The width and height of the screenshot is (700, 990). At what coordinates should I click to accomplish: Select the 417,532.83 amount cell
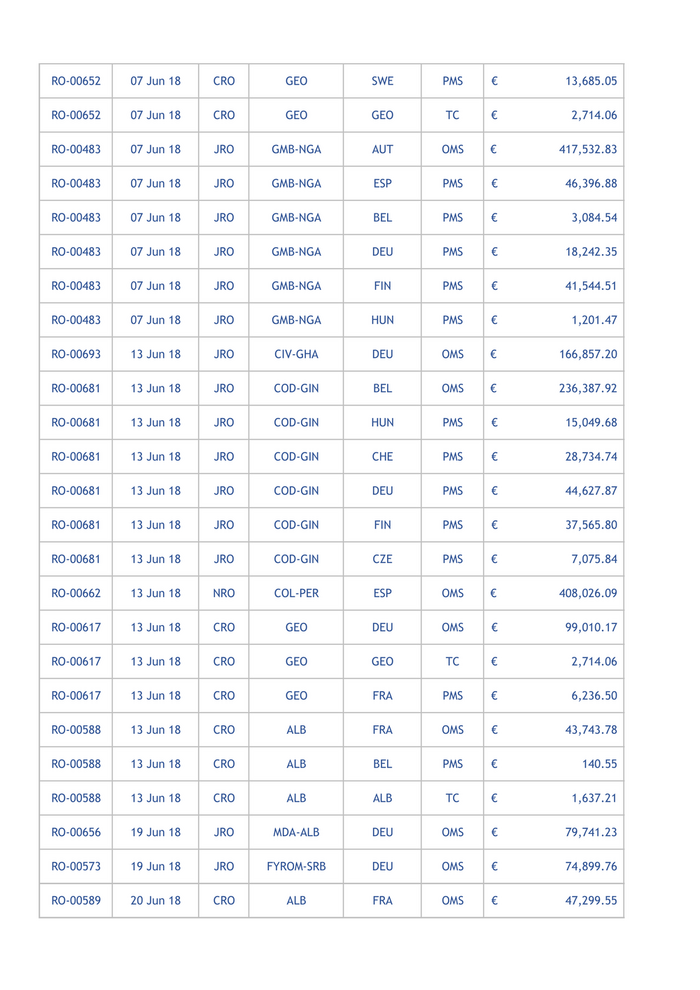click(x=587, y=149)
